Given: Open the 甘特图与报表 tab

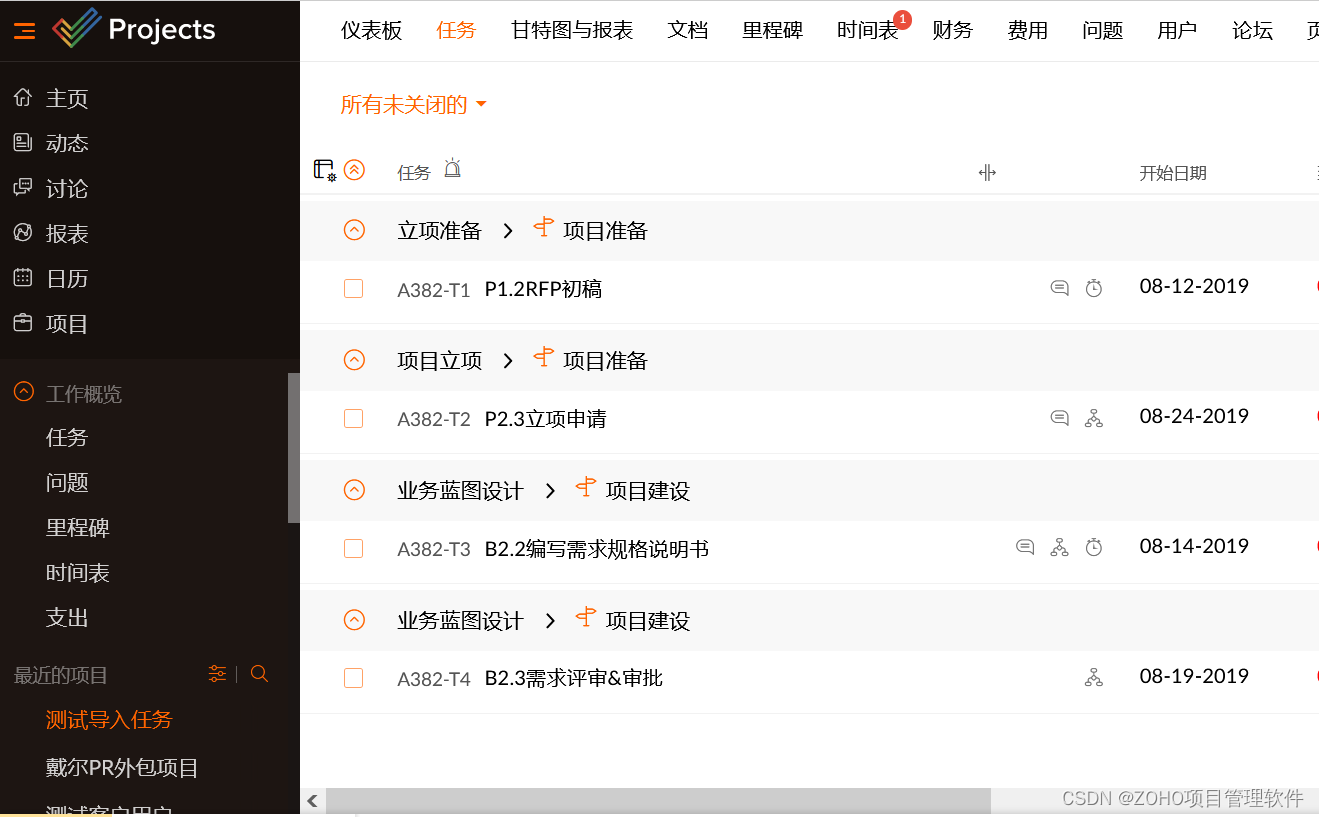Looking at the screenshot, I should (x=572, y=30).
